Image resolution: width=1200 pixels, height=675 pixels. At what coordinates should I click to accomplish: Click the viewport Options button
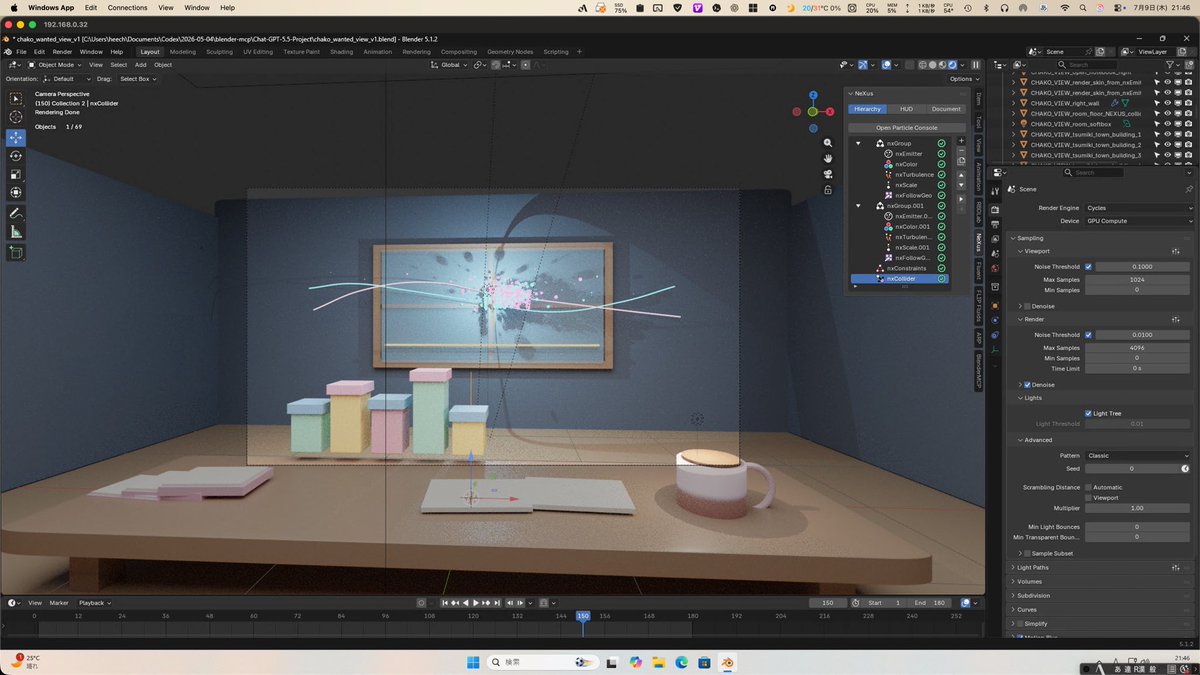[x=963, y=79]
